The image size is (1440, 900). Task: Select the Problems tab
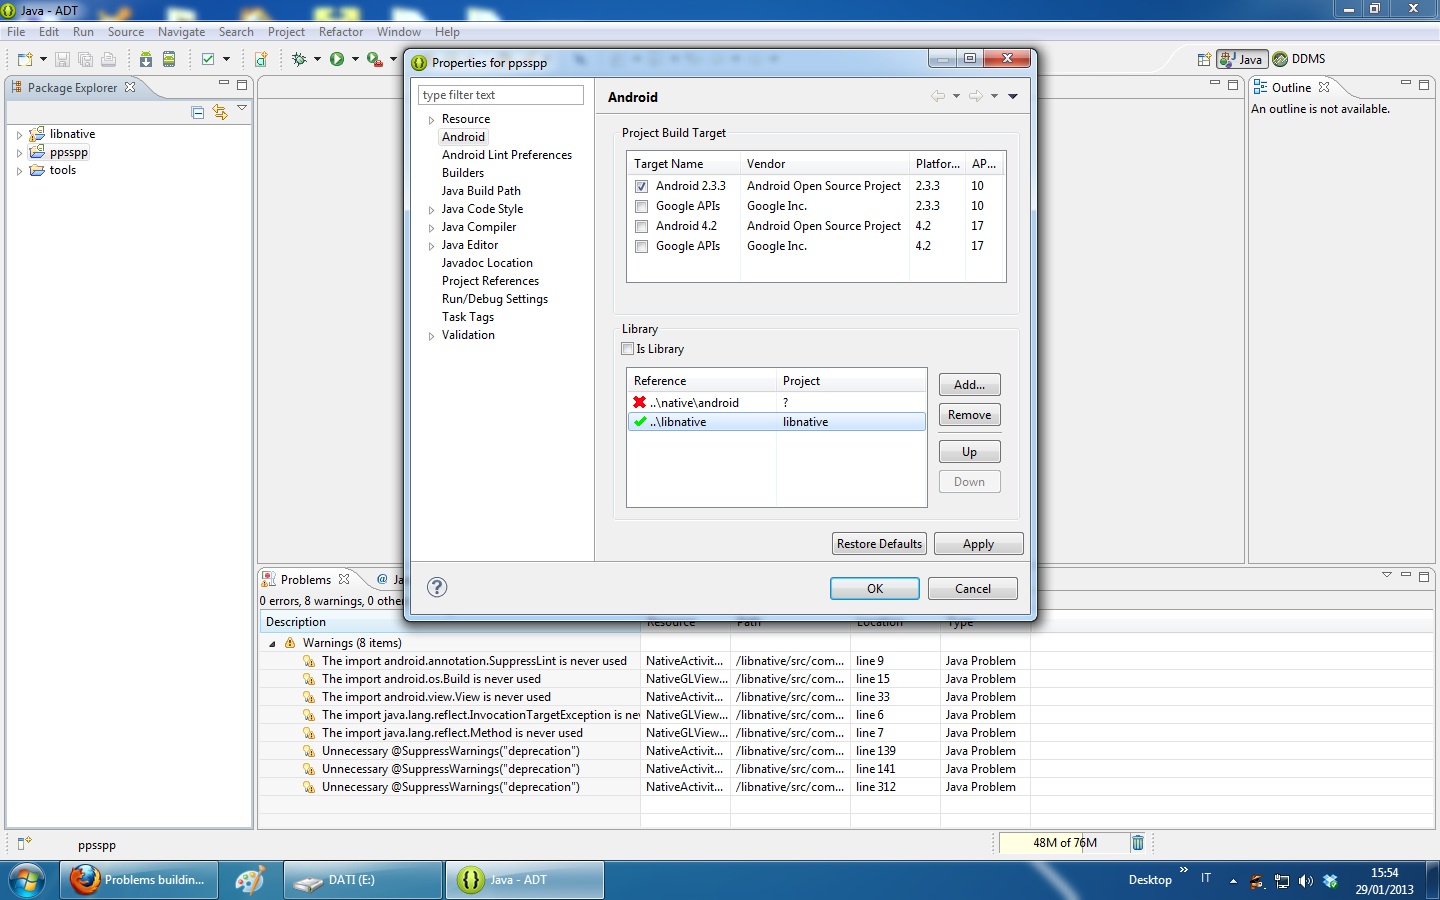coord(305,579)
